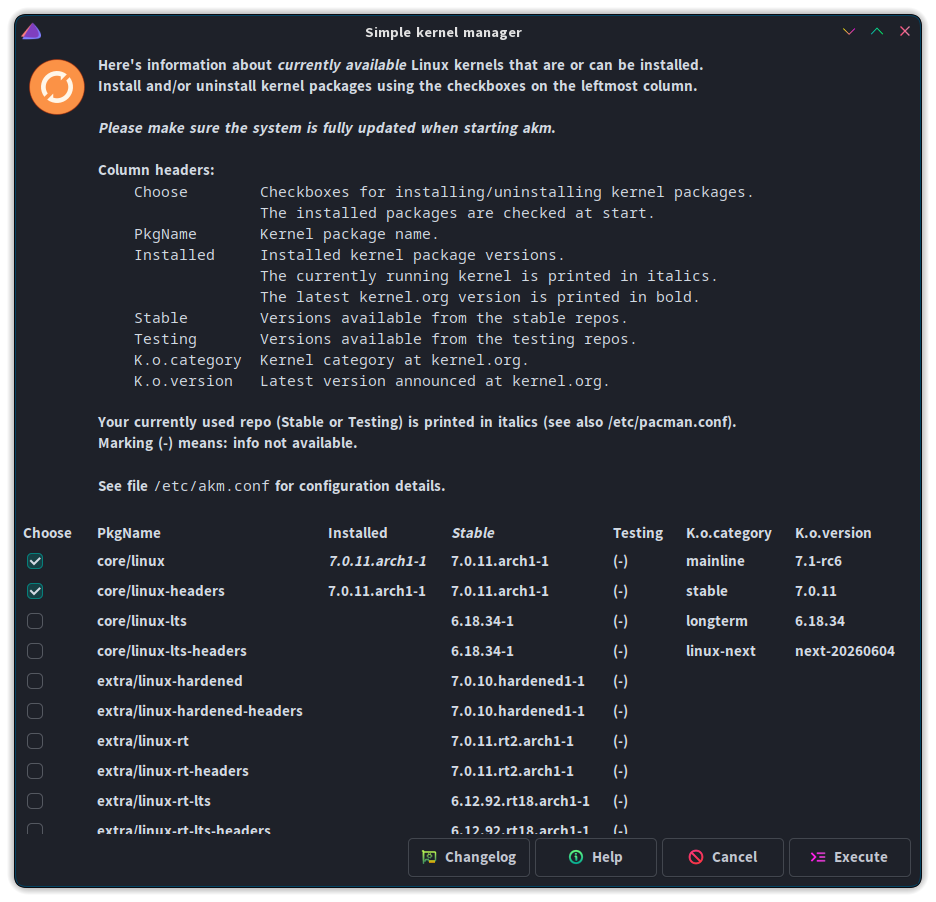Click 7.0.10.hardened1-1 in the extra/linux-hardened row

(518, 681)
